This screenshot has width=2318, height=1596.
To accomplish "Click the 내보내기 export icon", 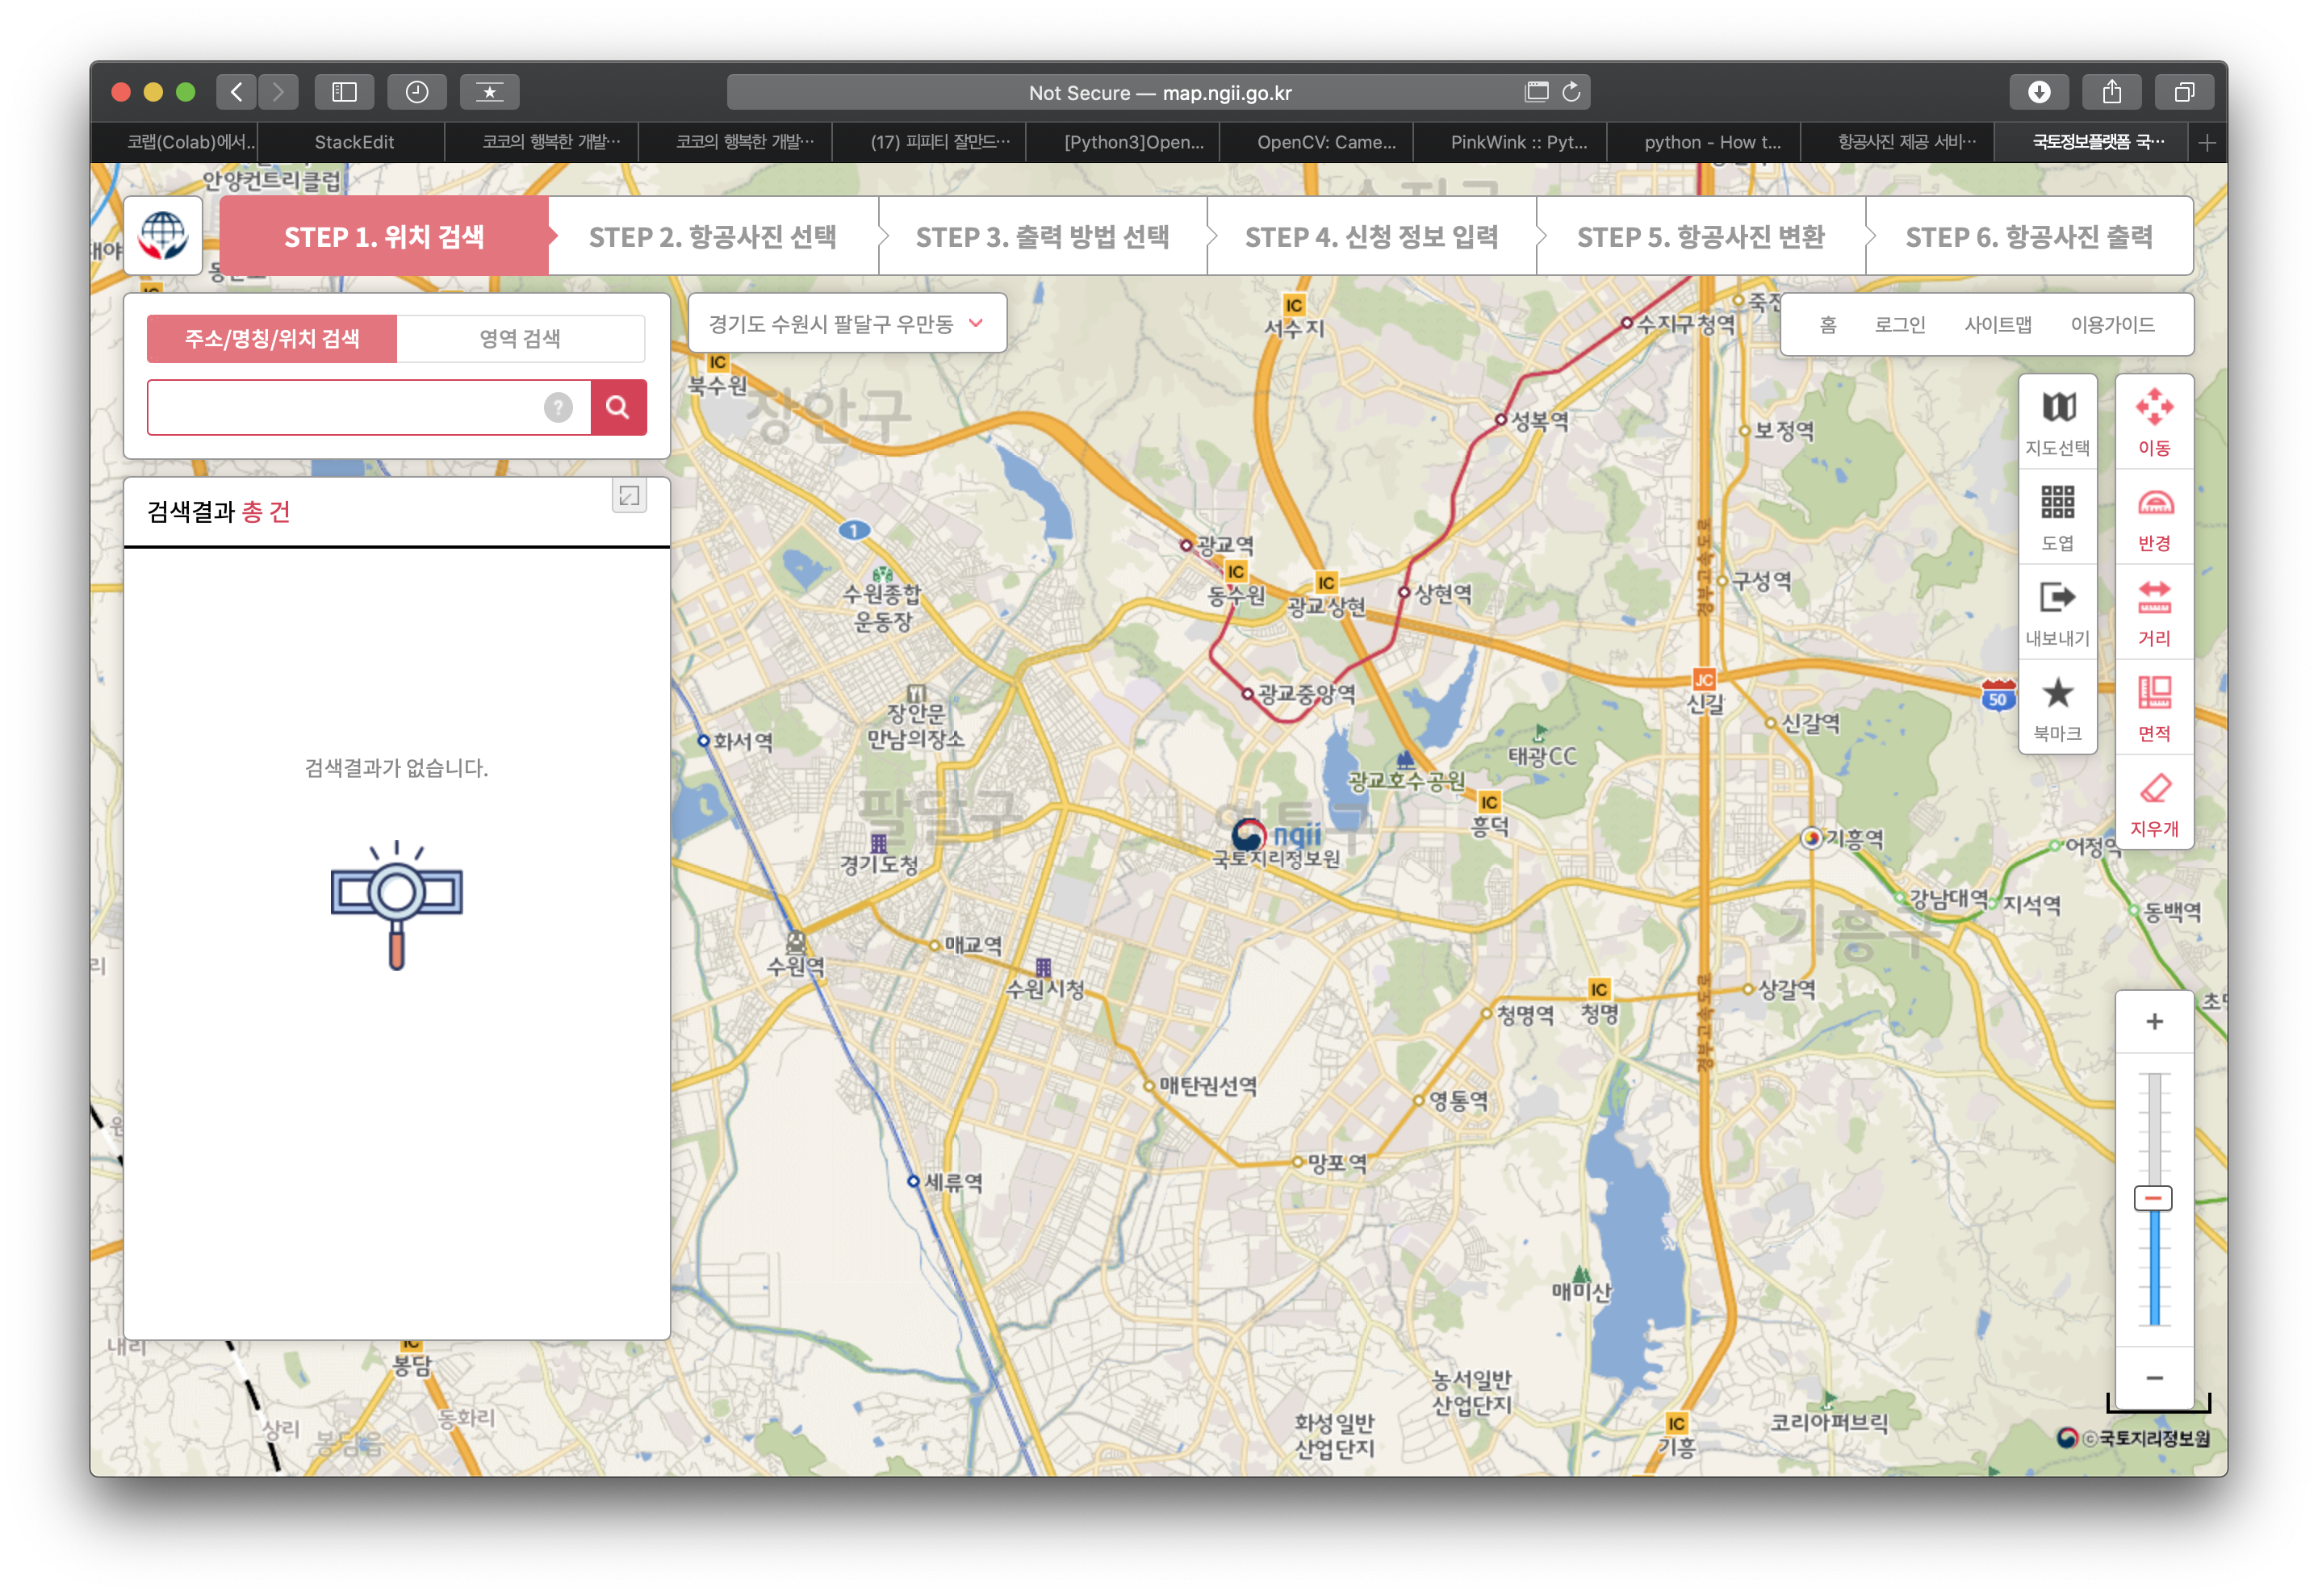I will point(2057,612).
